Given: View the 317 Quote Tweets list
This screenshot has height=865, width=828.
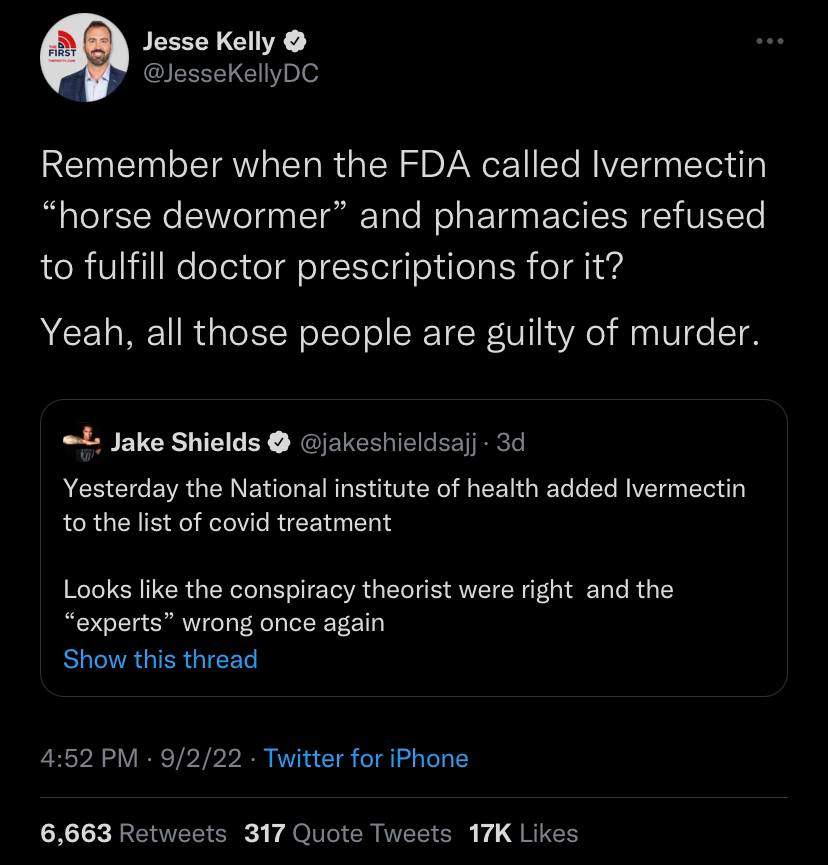Looking at the screenshot, I should tap(348, 833).
